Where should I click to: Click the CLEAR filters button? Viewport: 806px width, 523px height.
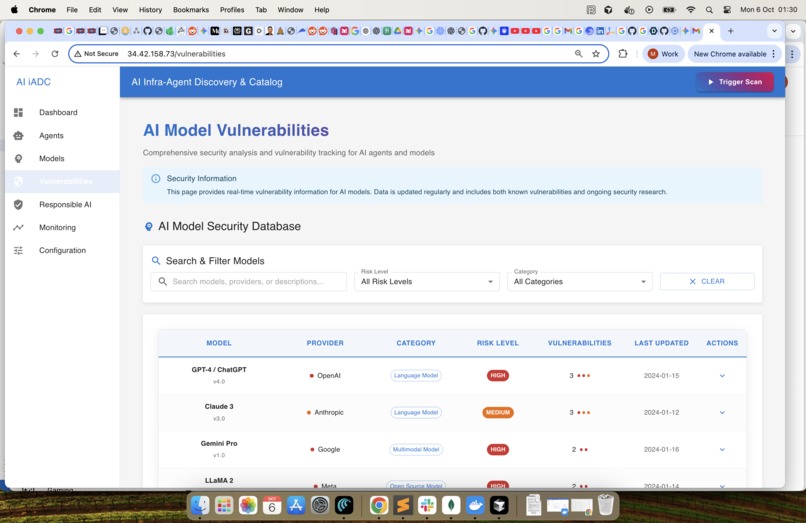[x=707, y=281]
